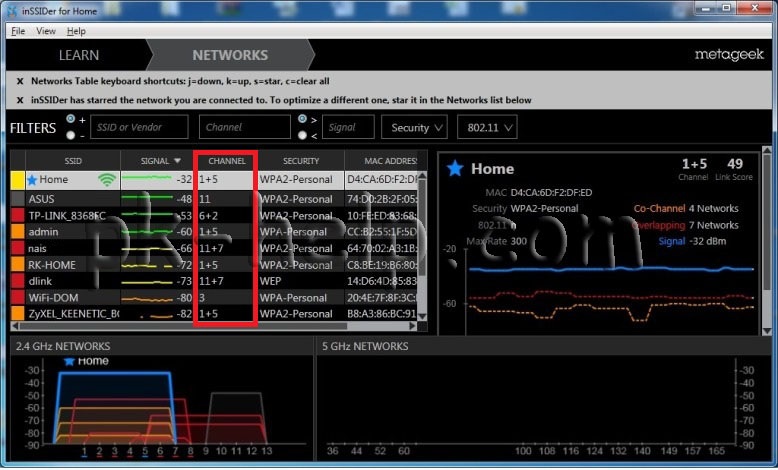
Task: Click the details panel scroll-down arrow
Action: (767, 331)
